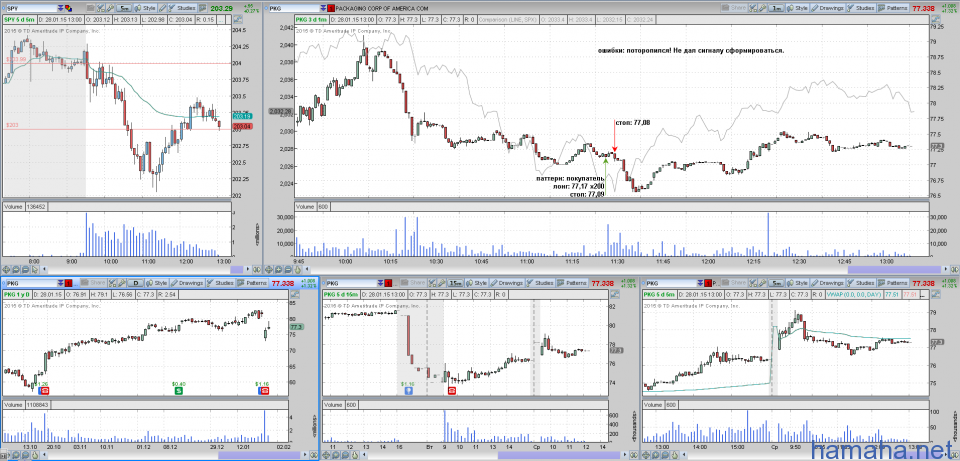The height and width of the screenshot is (461, 960).
Task: Open Patterns menu in PKG daily chart
Action: (252, 283)
